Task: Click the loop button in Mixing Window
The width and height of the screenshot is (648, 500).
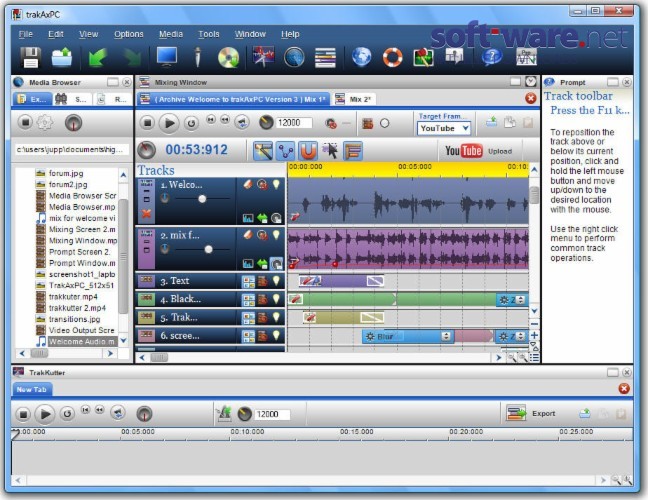Action: click(191, 123)
